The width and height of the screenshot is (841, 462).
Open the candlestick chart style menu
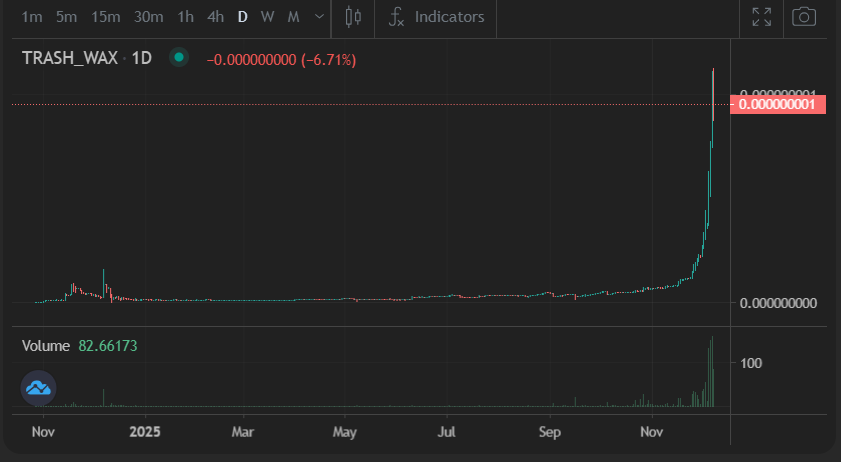pyautogui.click(x=353, y=17)
